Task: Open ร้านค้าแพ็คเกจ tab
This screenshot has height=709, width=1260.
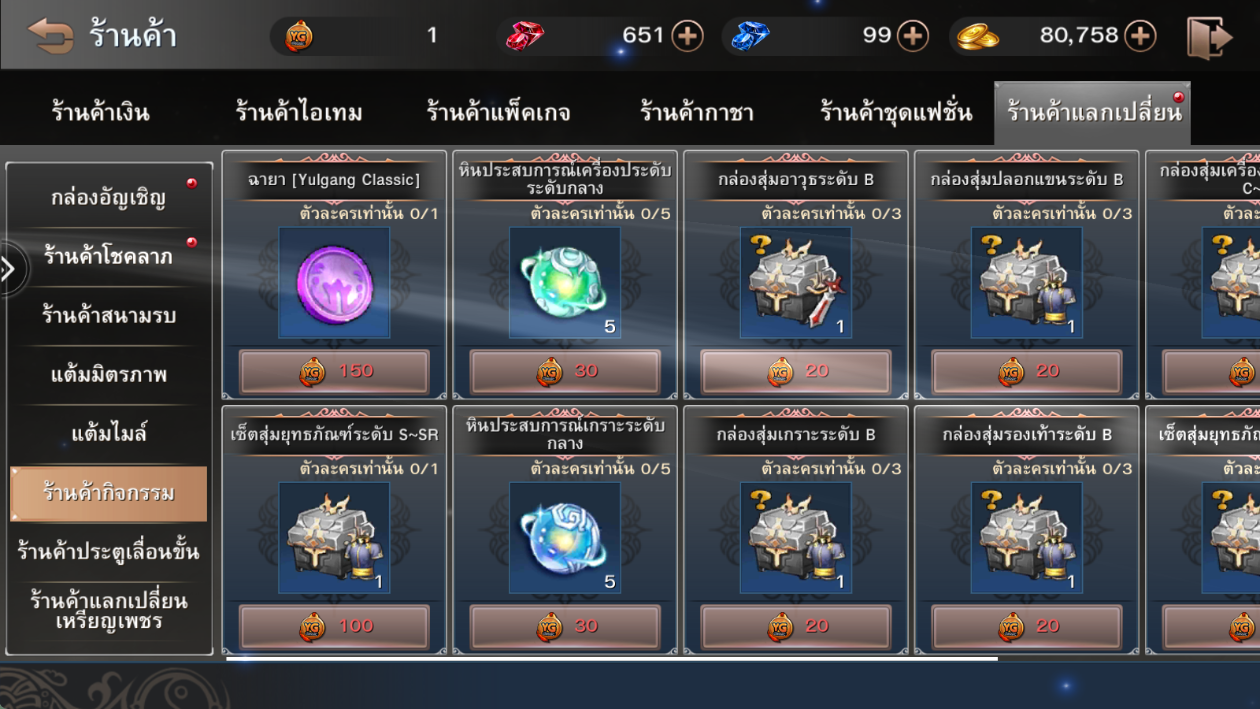Action: pos(498,112)
